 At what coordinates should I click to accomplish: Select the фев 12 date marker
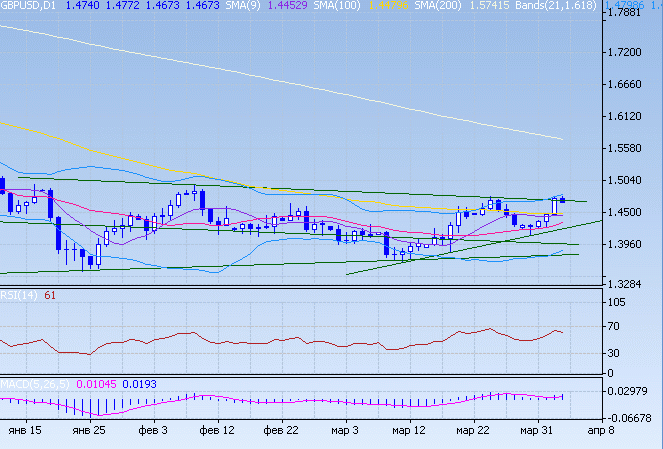pos(217,430)
